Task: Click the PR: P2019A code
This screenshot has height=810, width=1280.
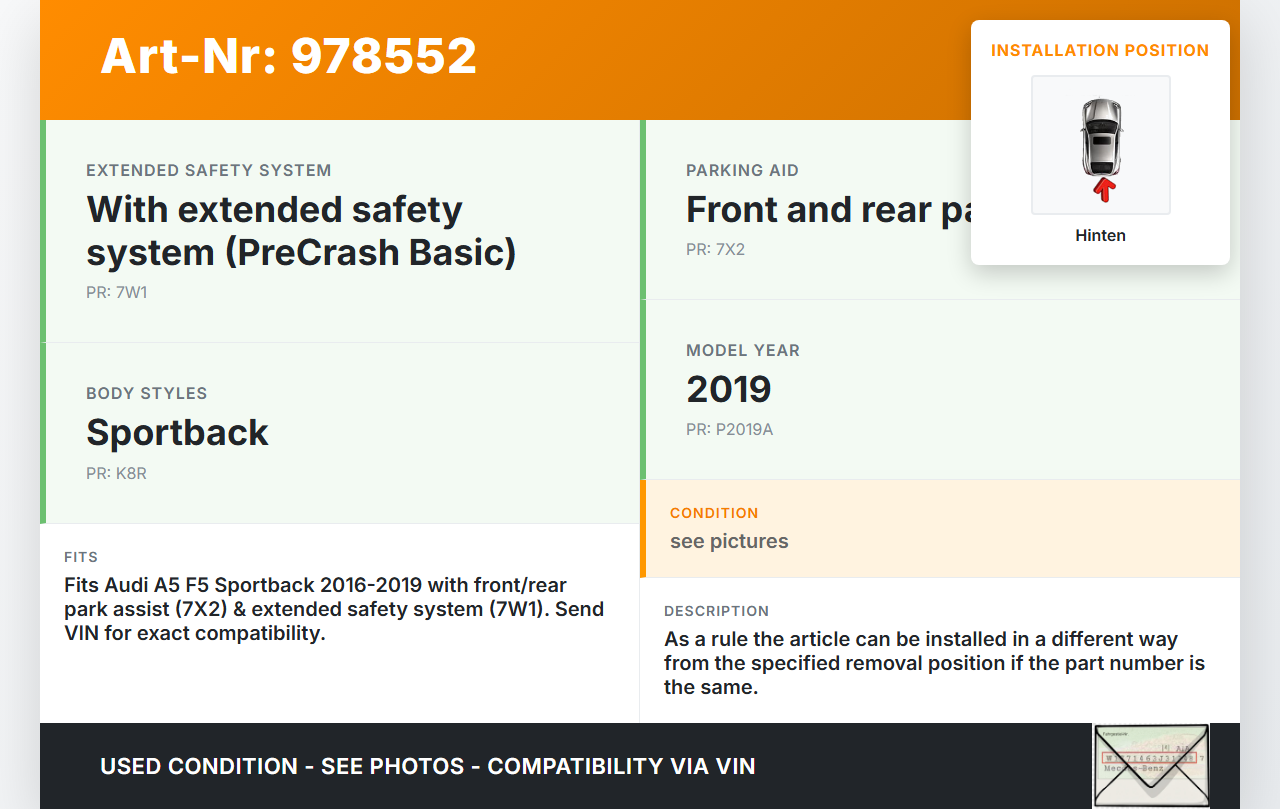Action: [x=729, y=429]
